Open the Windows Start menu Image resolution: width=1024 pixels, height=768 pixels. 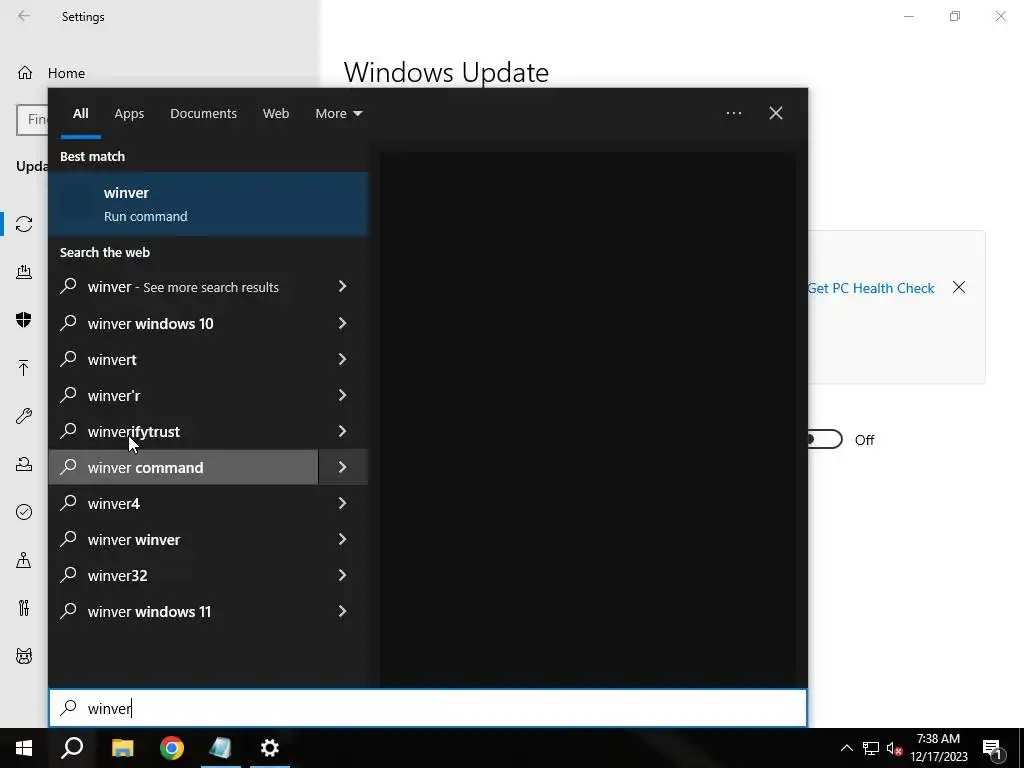(24, 748)
